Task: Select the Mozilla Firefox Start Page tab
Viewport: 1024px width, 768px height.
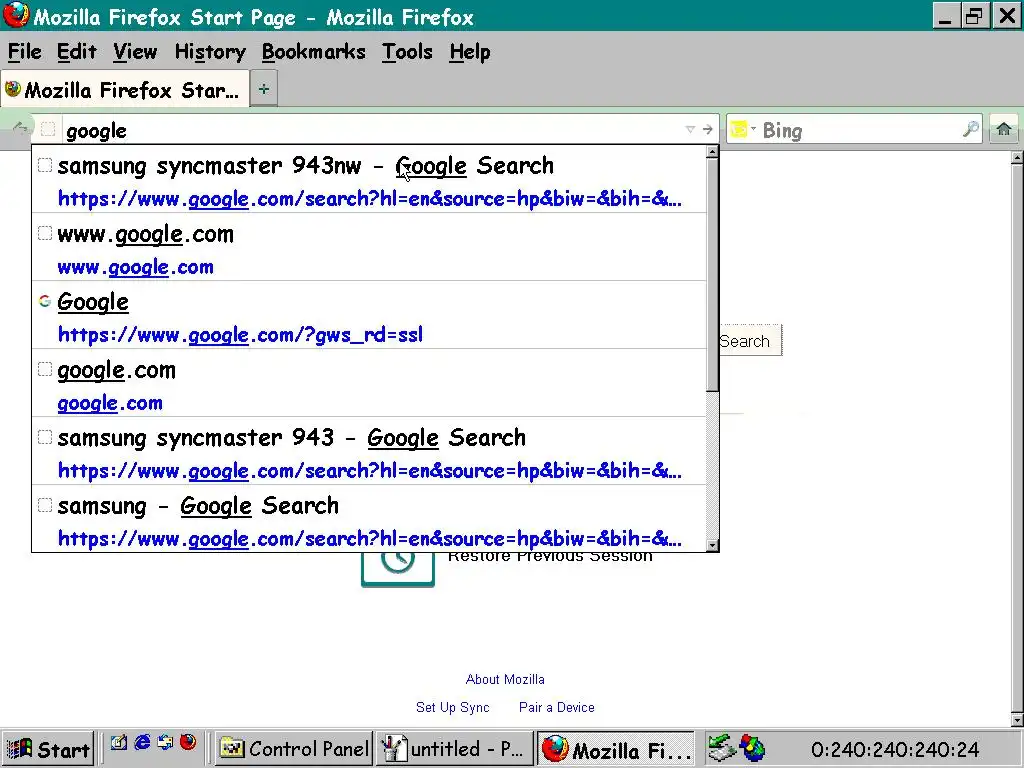Action: (124, 89)
